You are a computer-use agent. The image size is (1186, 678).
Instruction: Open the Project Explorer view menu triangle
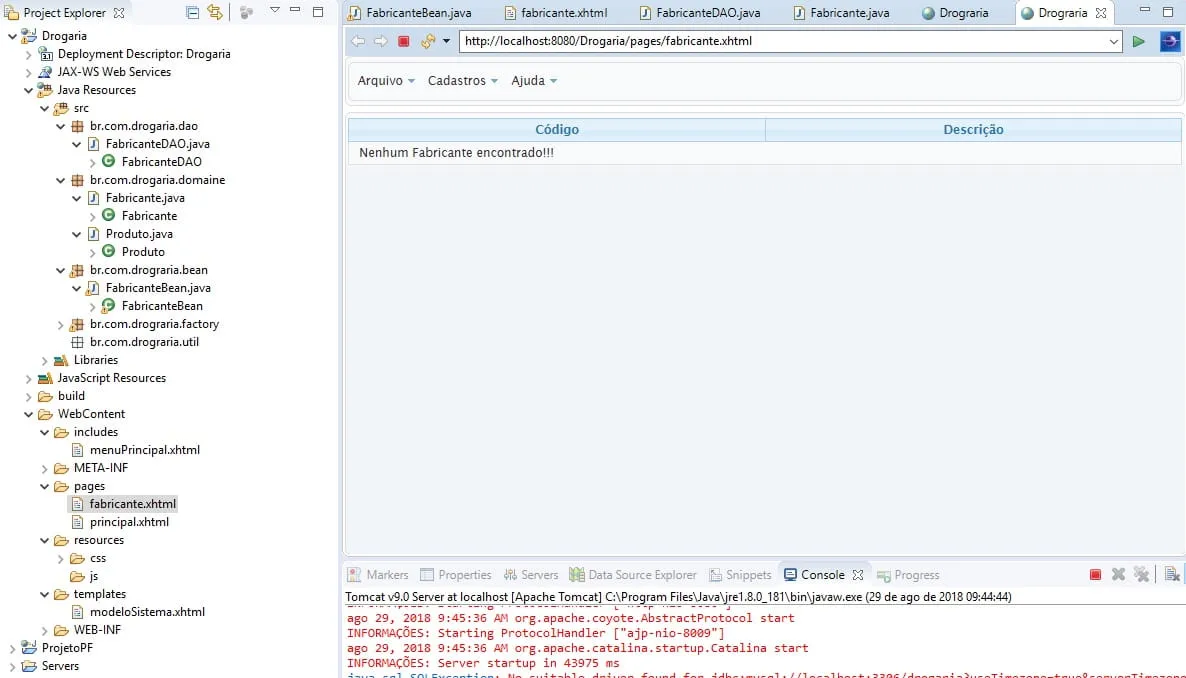(275, 11)
